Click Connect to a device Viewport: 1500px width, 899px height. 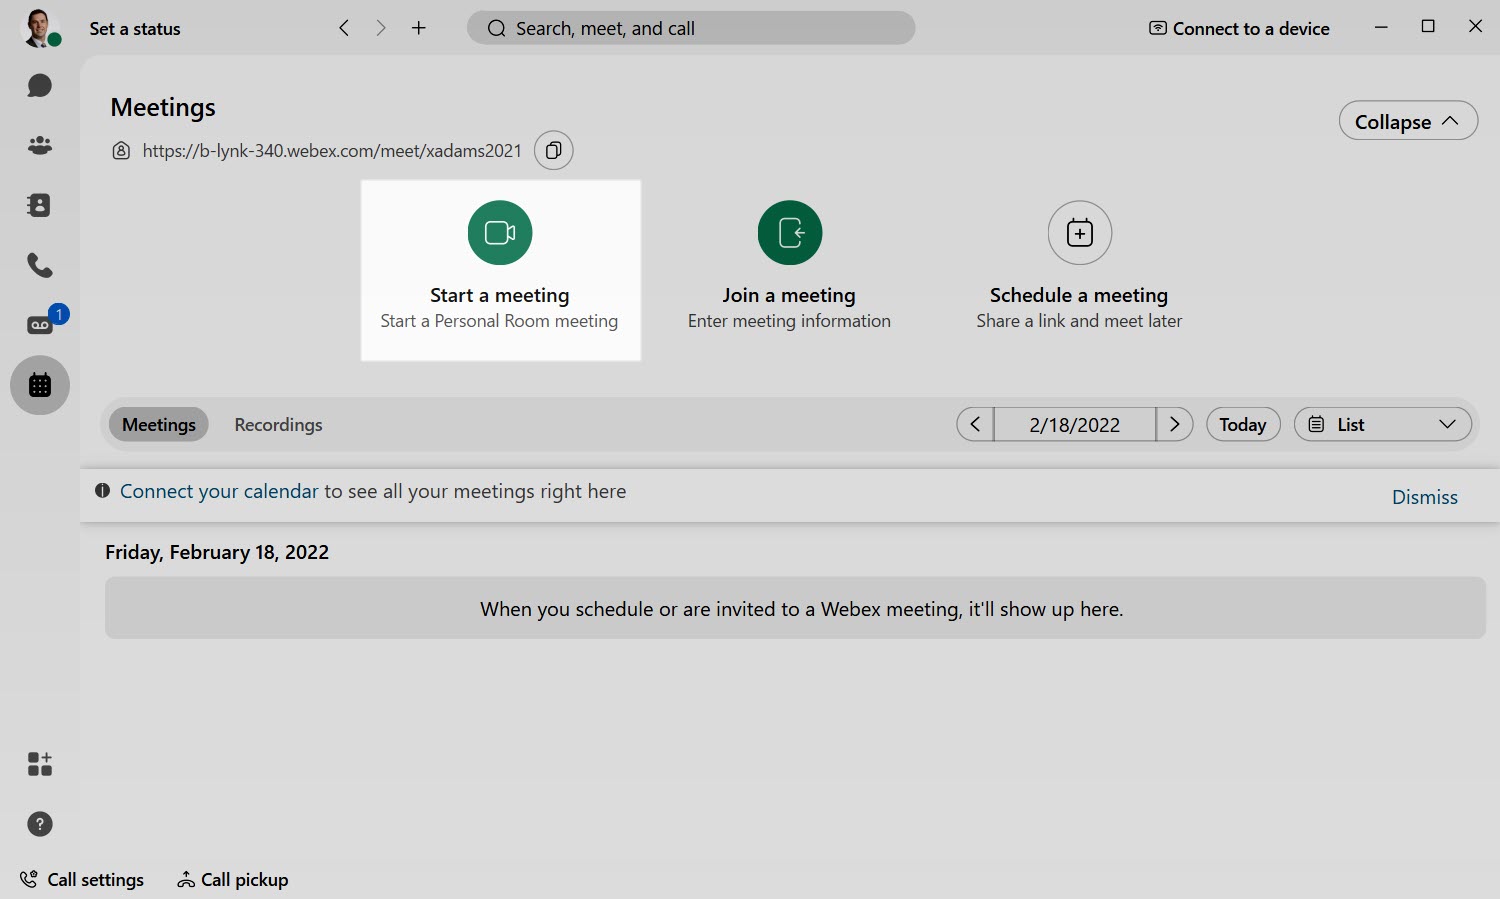(1239, 28)
